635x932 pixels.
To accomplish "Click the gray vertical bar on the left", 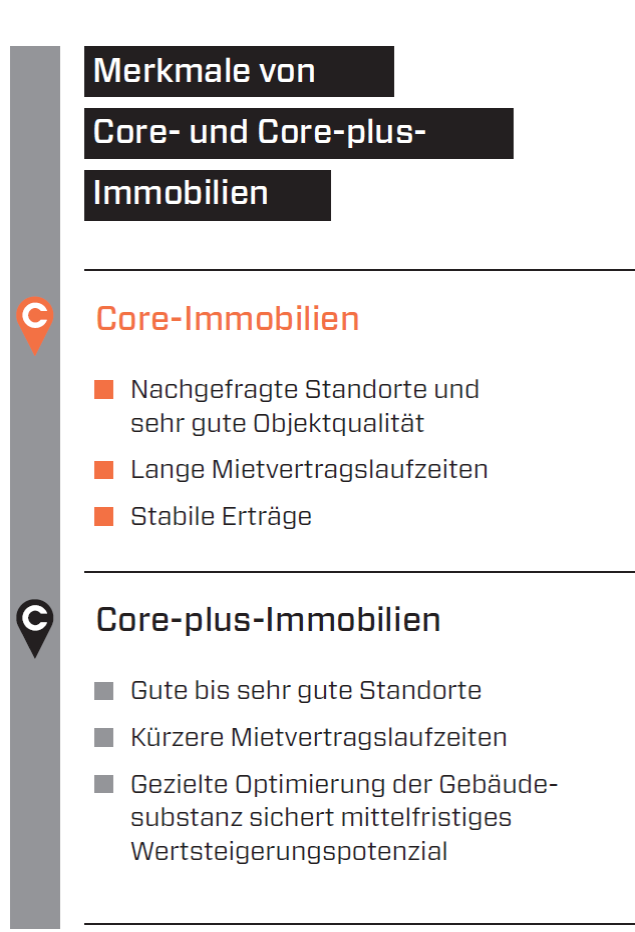I will pyautogui.click(x=35, y=480).
